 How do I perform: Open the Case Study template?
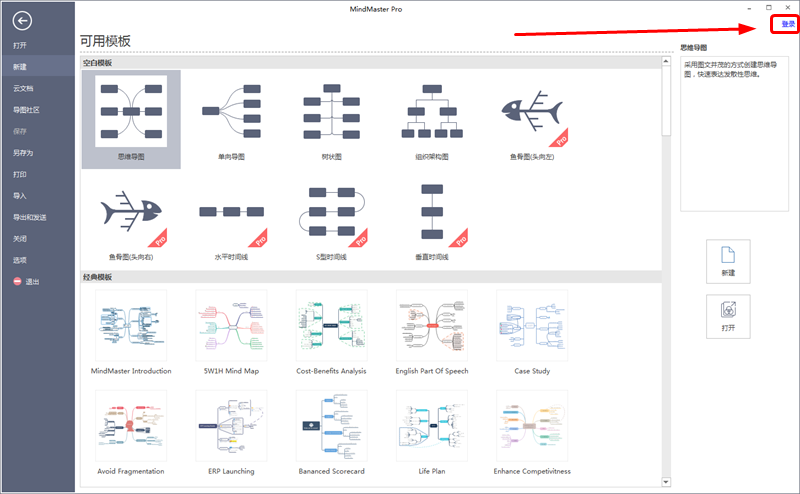pyautogui.click(x=532, y=332)
